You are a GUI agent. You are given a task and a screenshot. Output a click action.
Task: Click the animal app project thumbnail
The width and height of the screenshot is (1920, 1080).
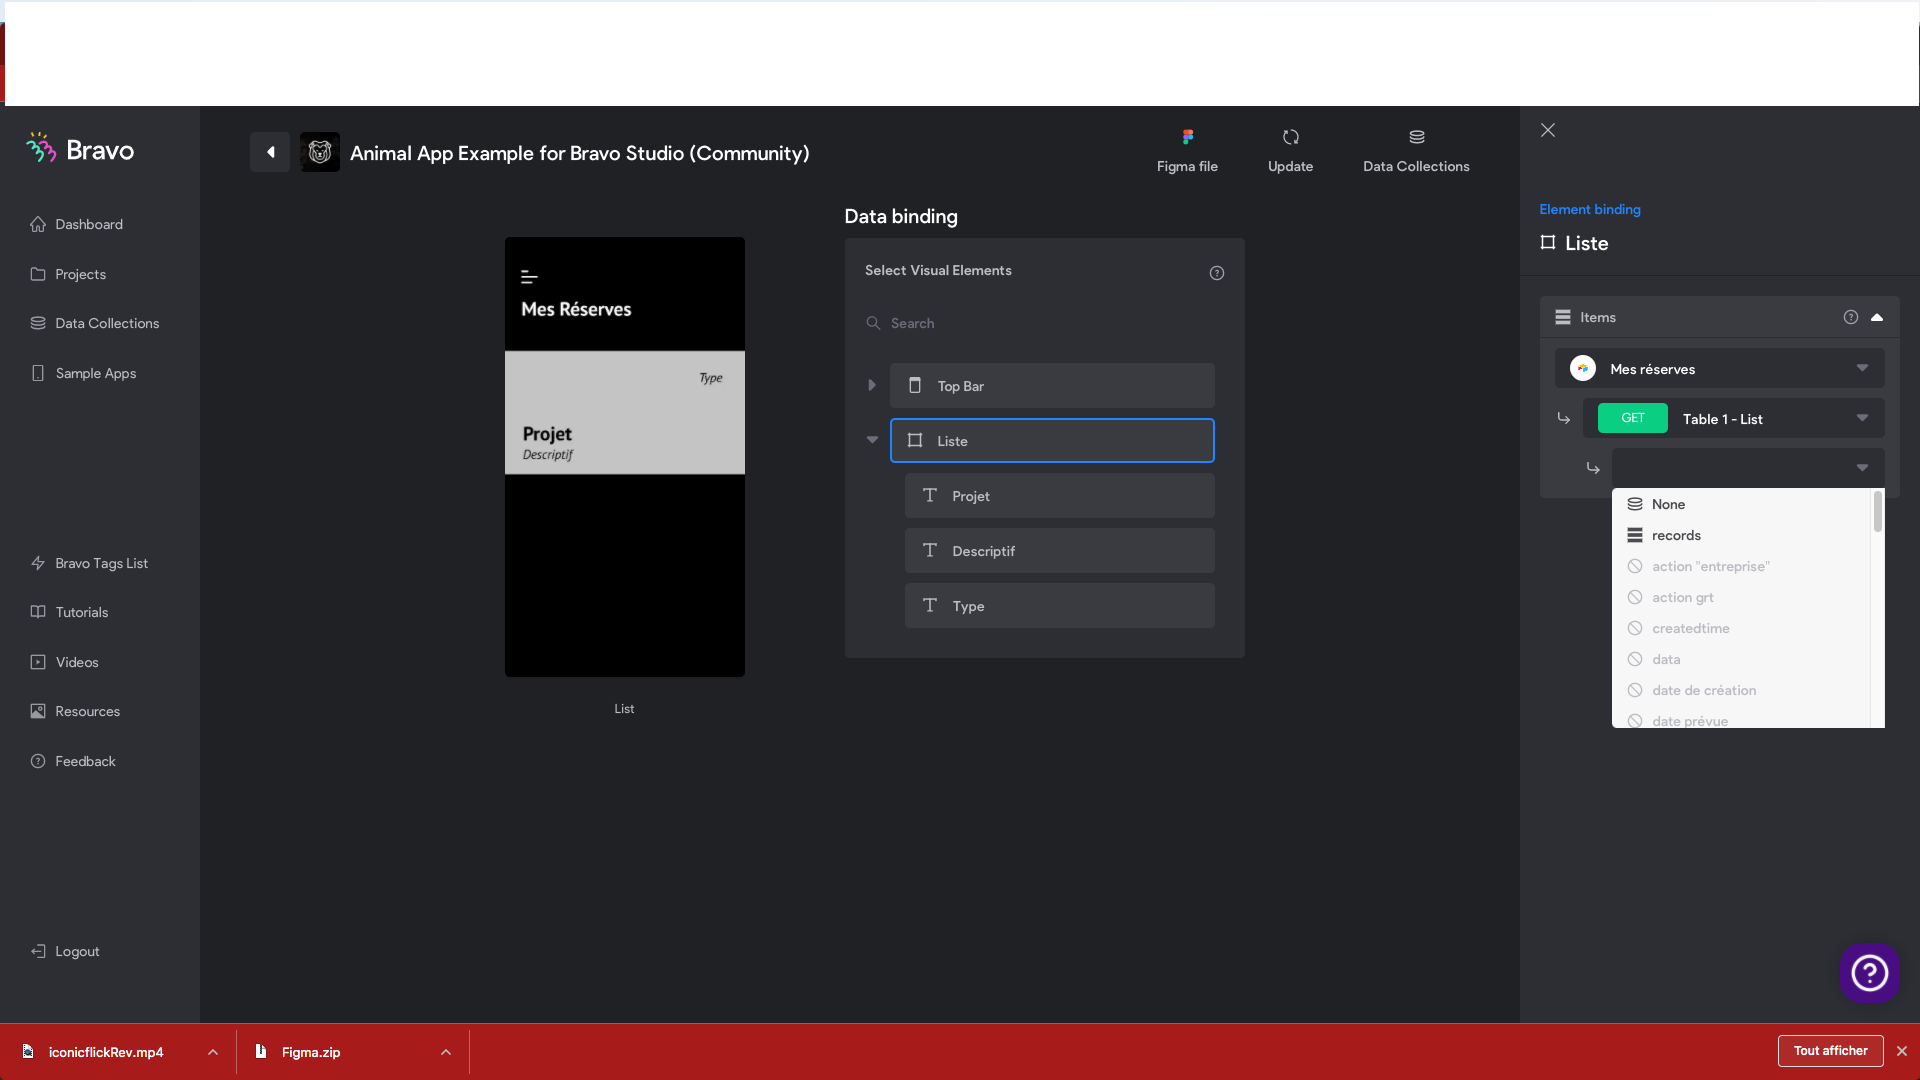click(x=320, y=152)
